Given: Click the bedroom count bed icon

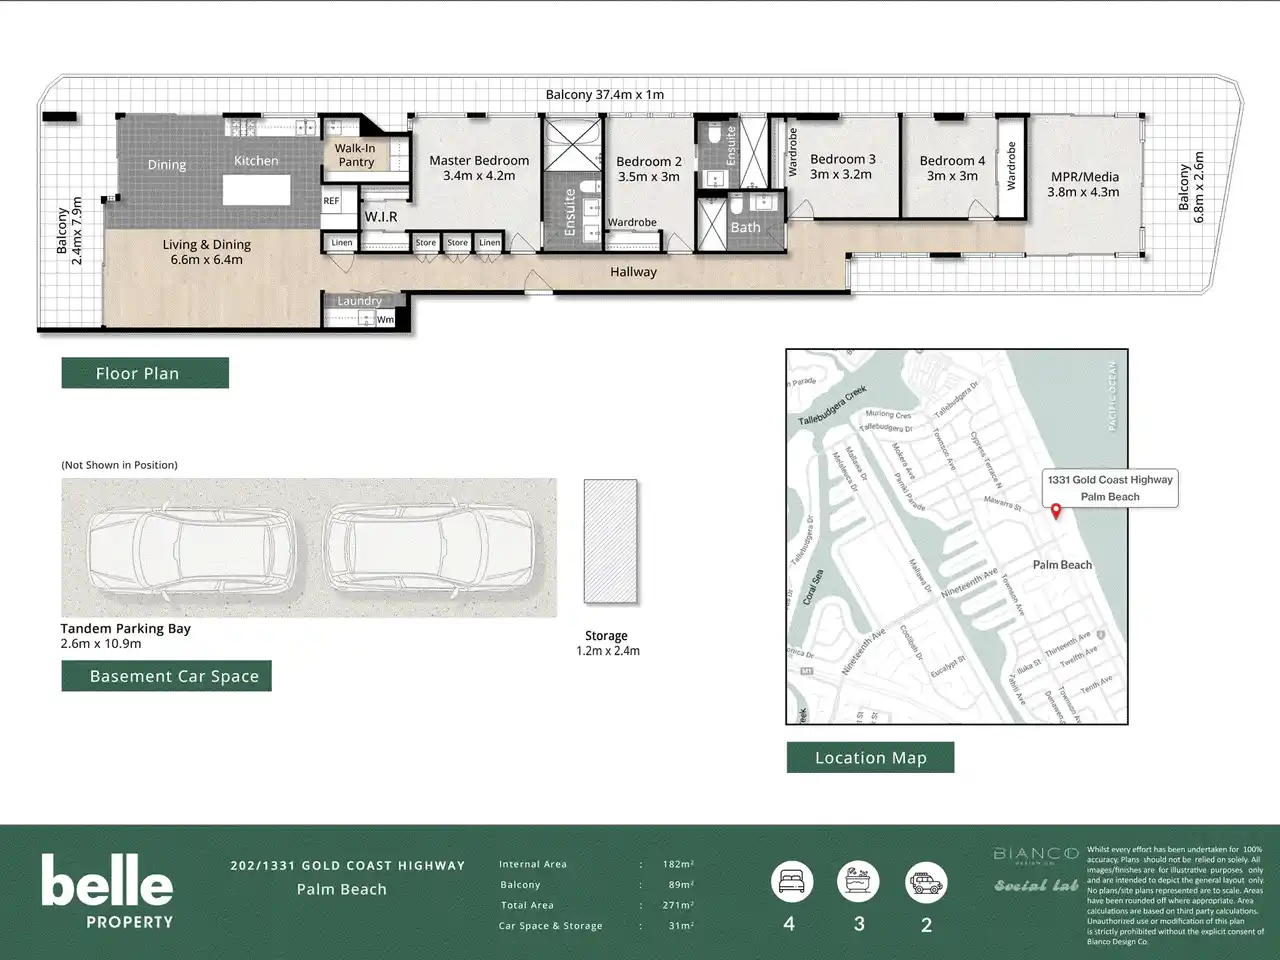Looking at the screenshot, I should [791, 882].
